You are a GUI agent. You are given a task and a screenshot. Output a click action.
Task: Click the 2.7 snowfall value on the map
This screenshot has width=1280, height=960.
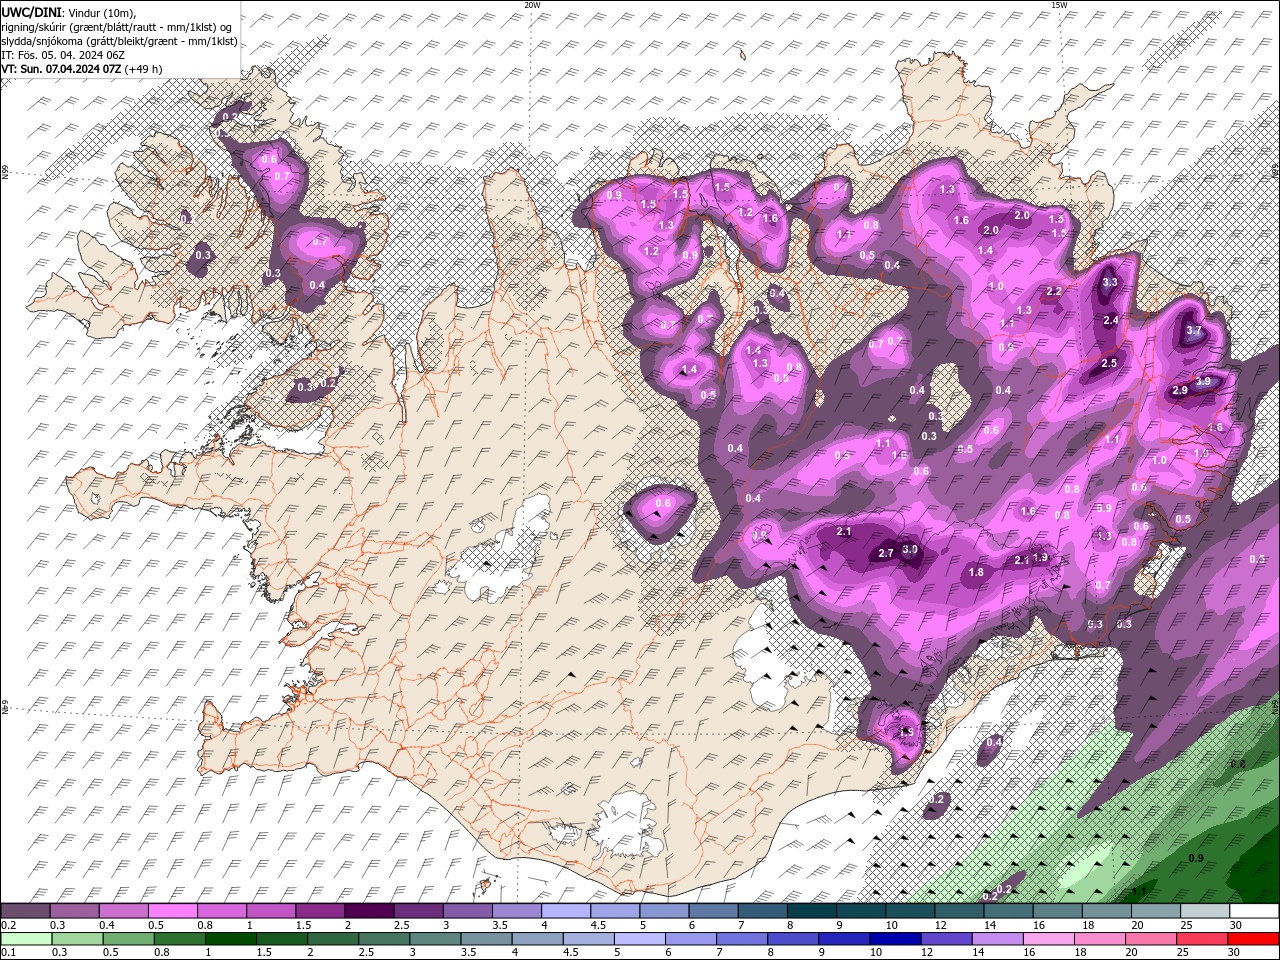(886, 554)
